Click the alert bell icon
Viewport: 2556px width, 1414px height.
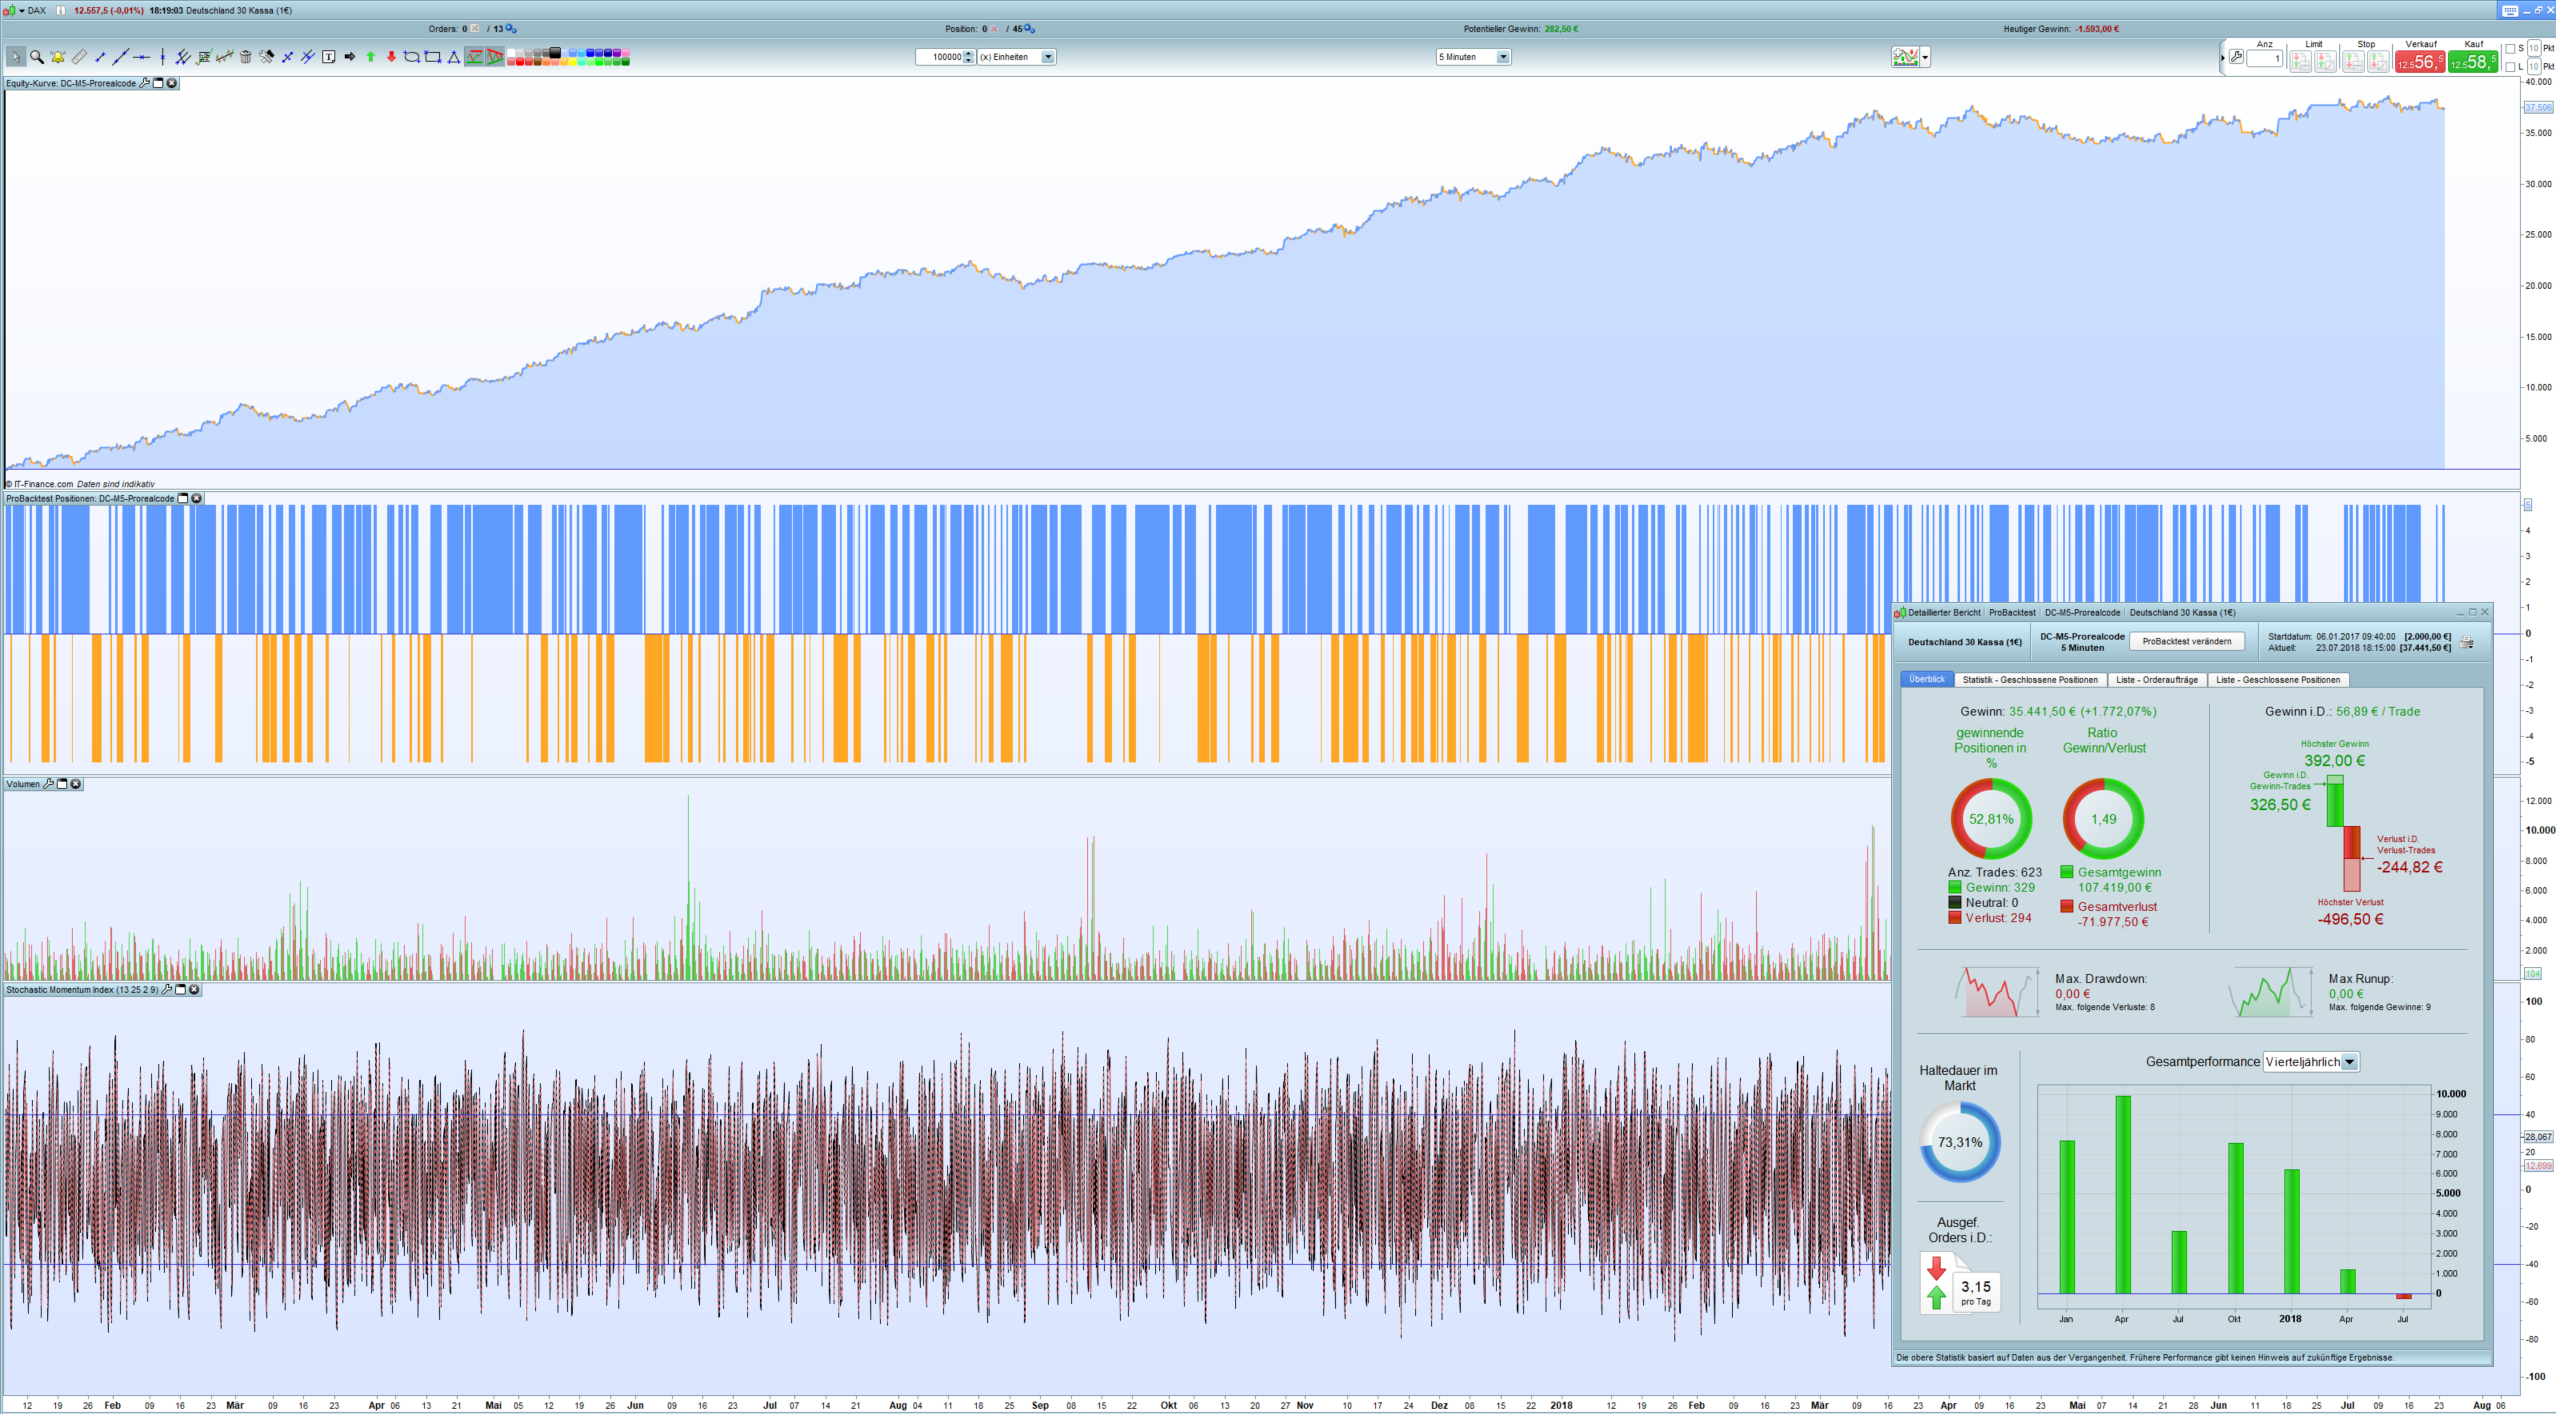[58, 57]
